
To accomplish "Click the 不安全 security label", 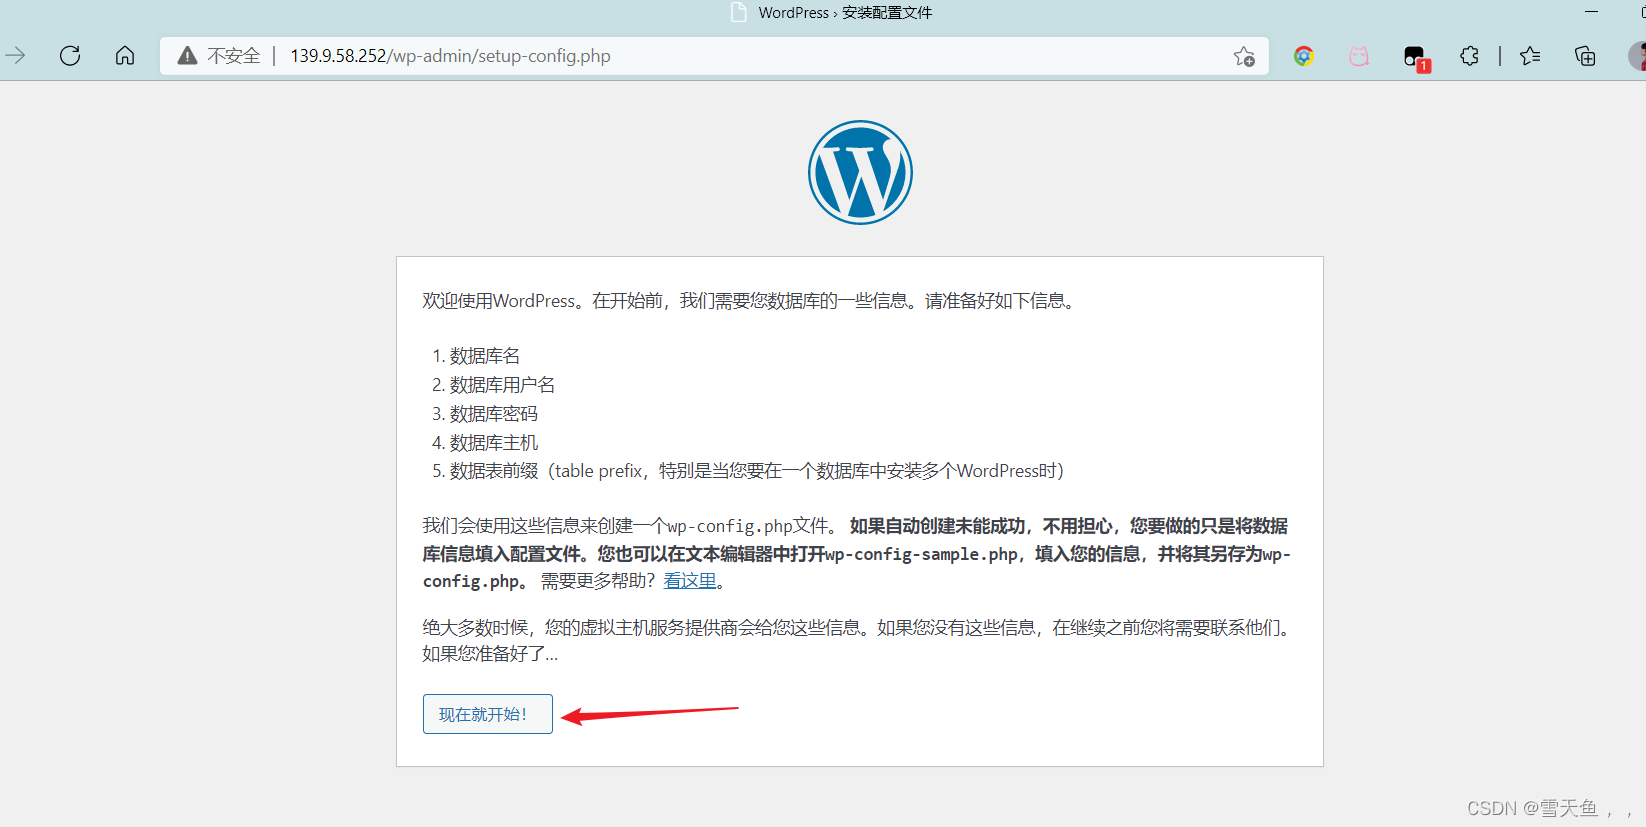I will [233, 56].
